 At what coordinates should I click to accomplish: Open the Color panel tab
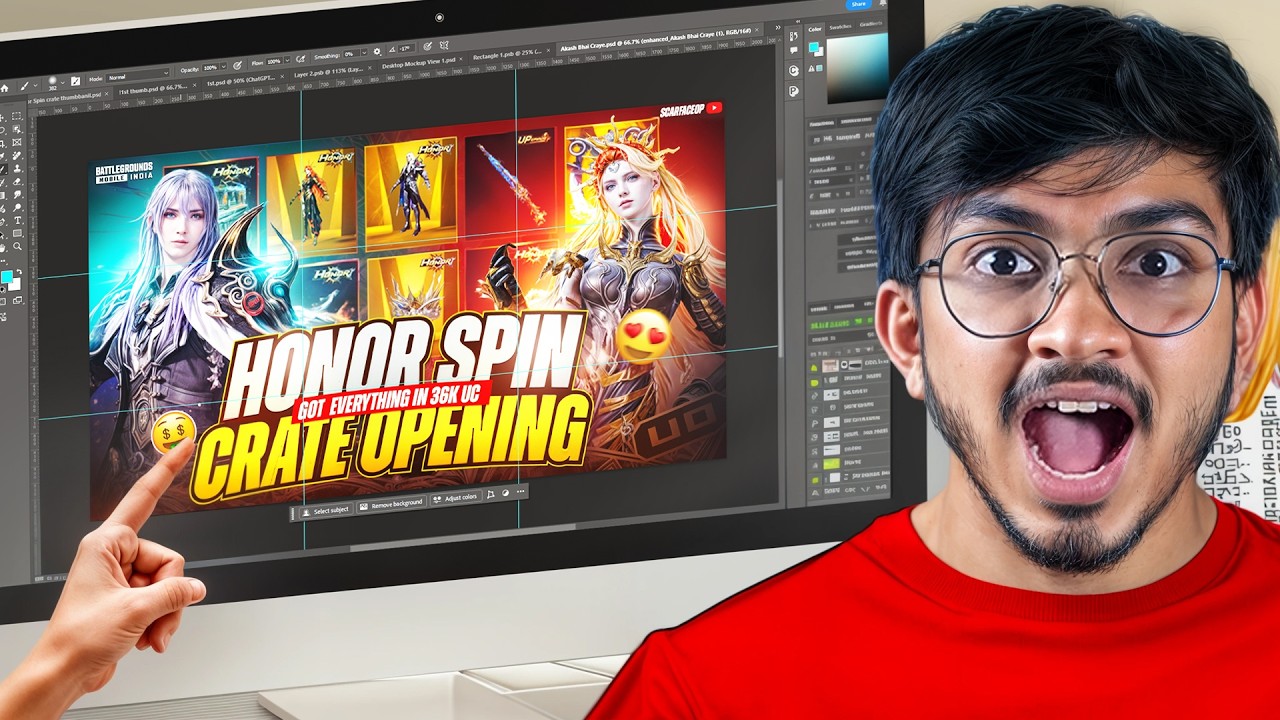(x=815, y=29)
